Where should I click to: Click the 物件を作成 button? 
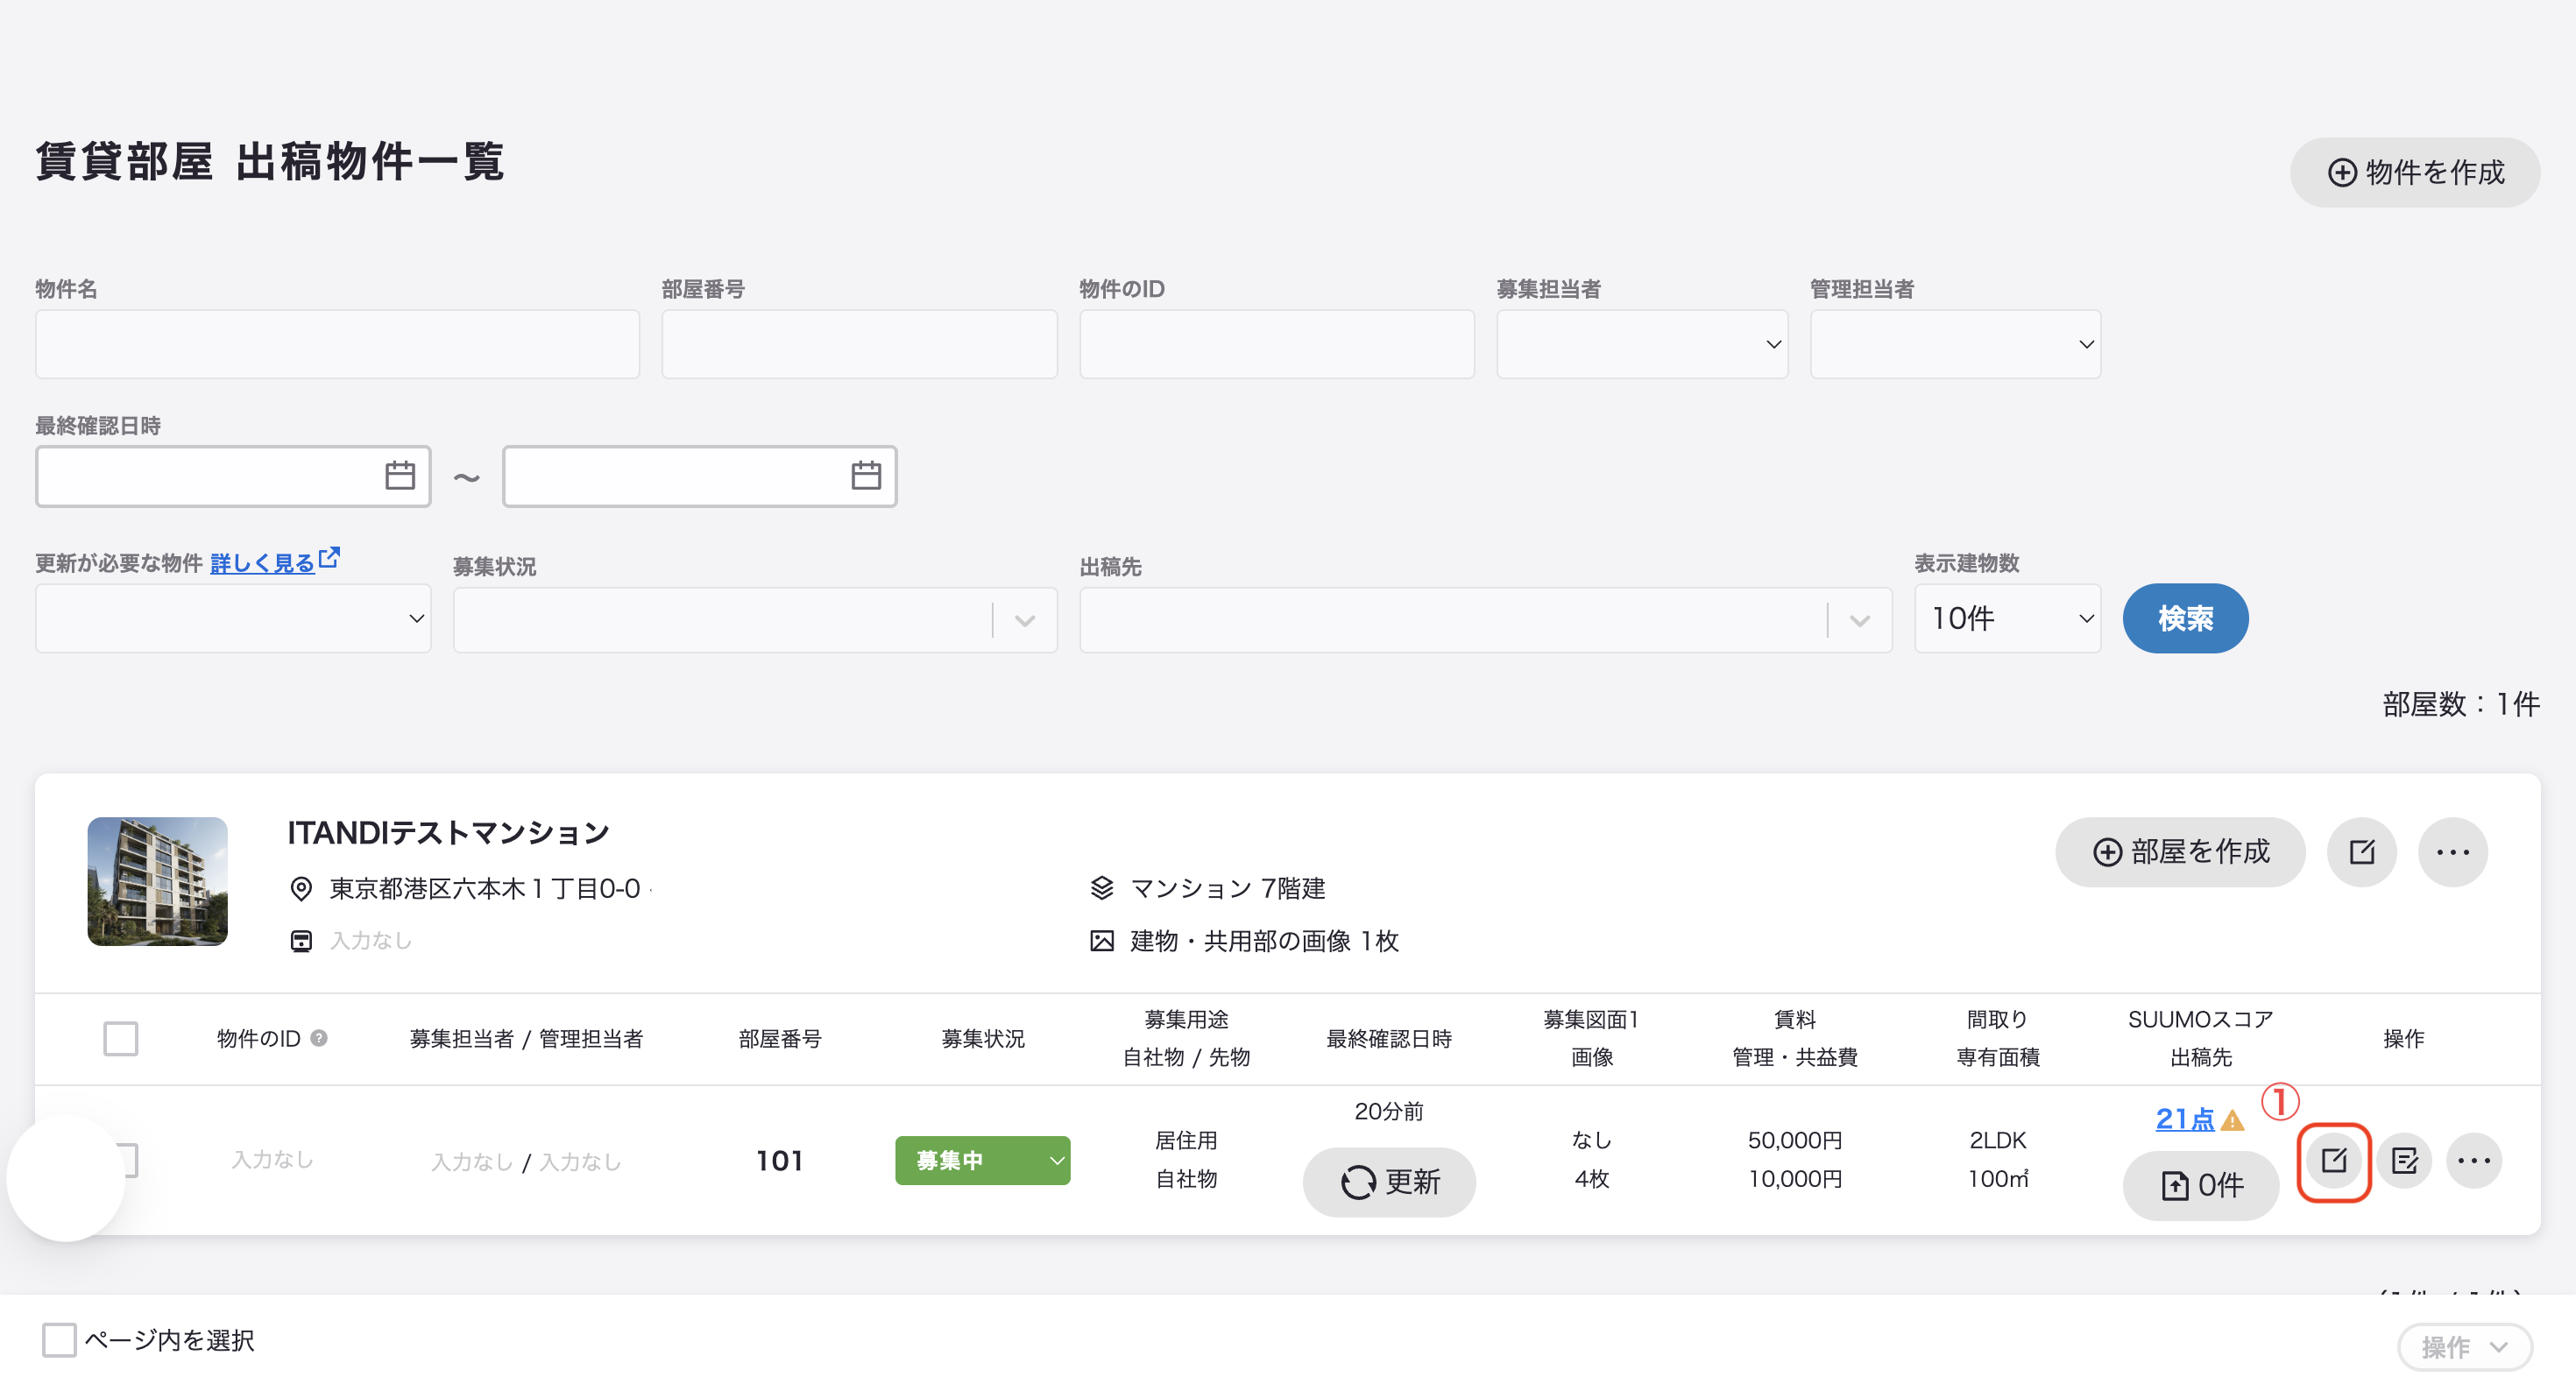coord(2415,172)
